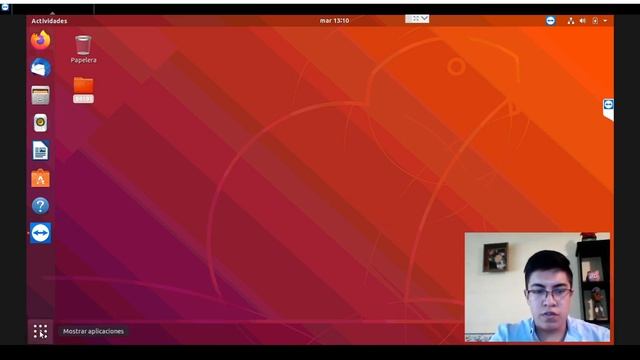The width and height of the screenshot is (640, 360).
Task: Click the power battery icon in panel
Action: [x=595, y=21]
